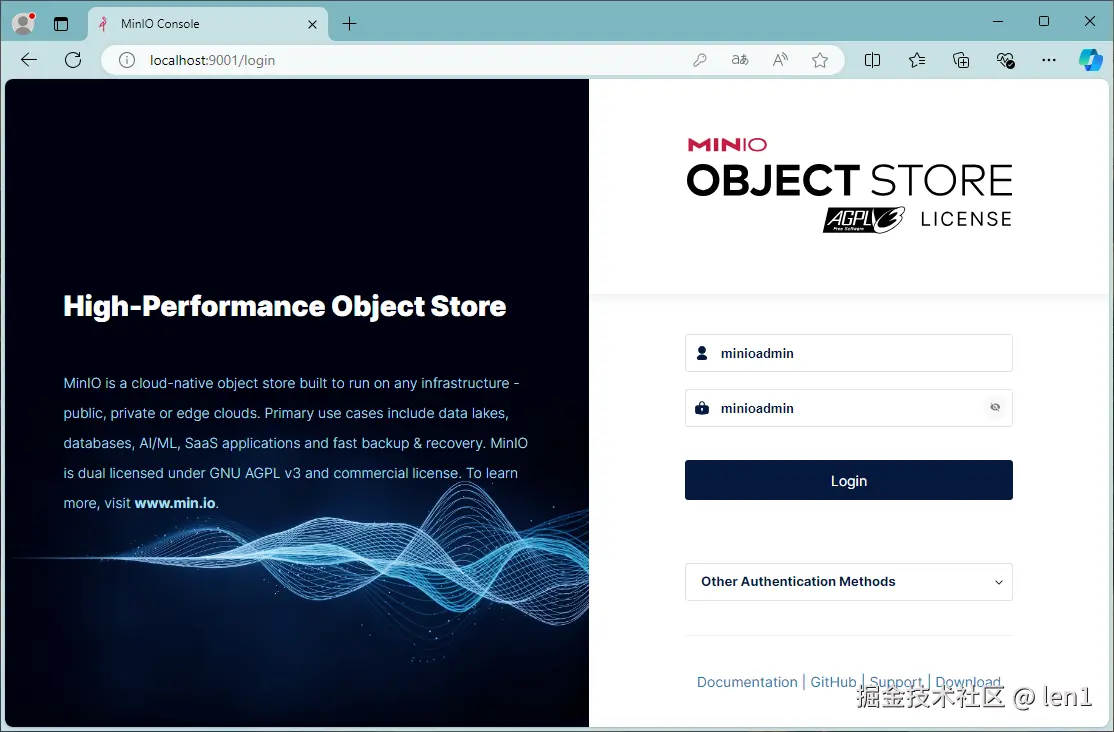Add this page to favorites star
The image size is (1114, 732).
(x=820, y=60)
